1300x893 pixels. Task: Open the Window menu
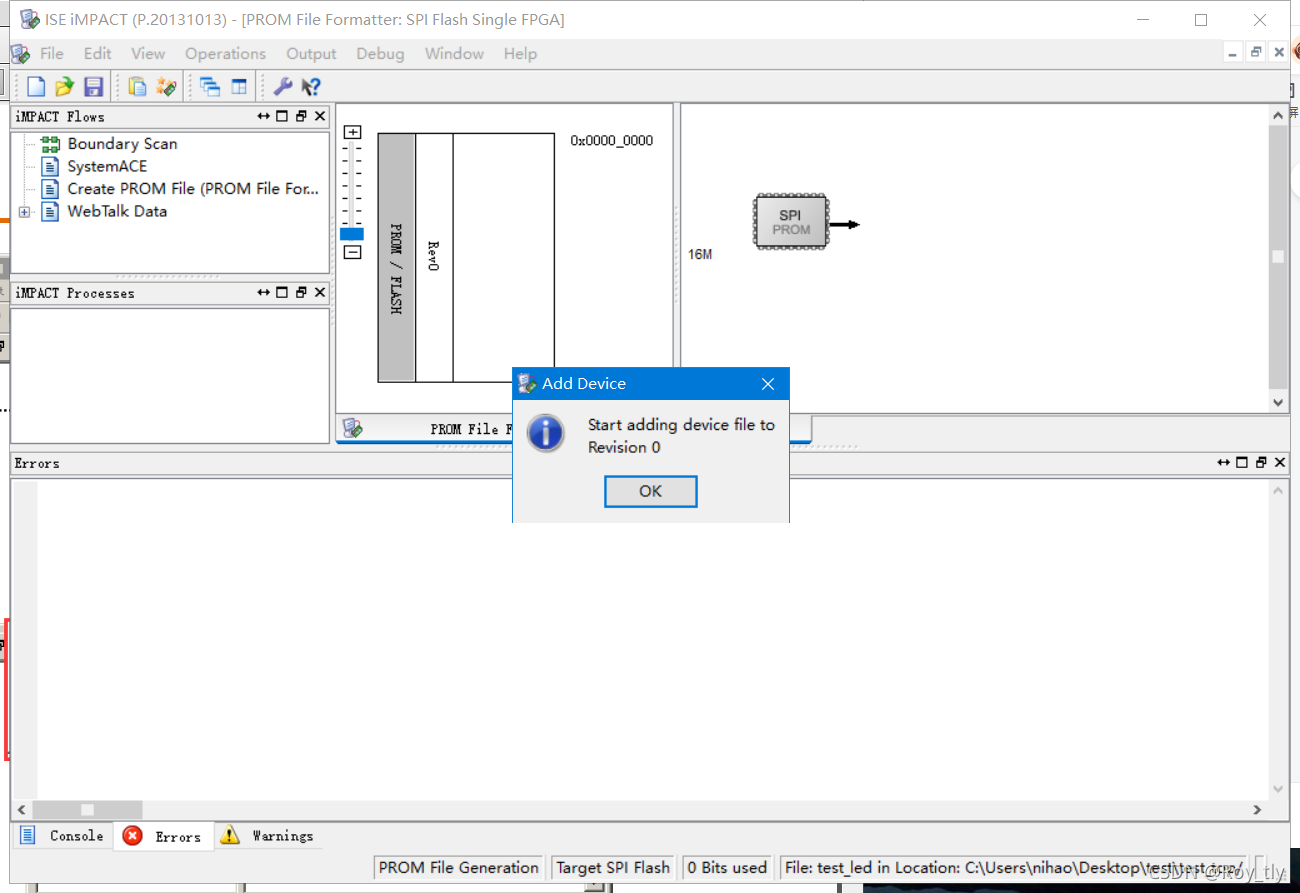[x=454, y=54]
